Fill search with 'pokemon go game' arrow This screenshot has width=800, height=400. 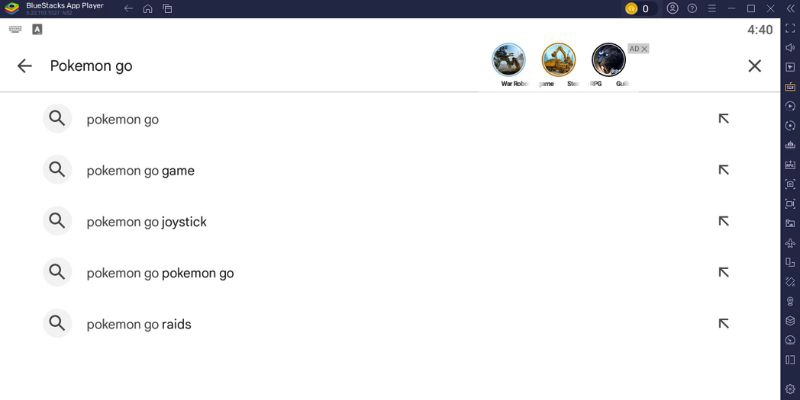tap(723, 170)
